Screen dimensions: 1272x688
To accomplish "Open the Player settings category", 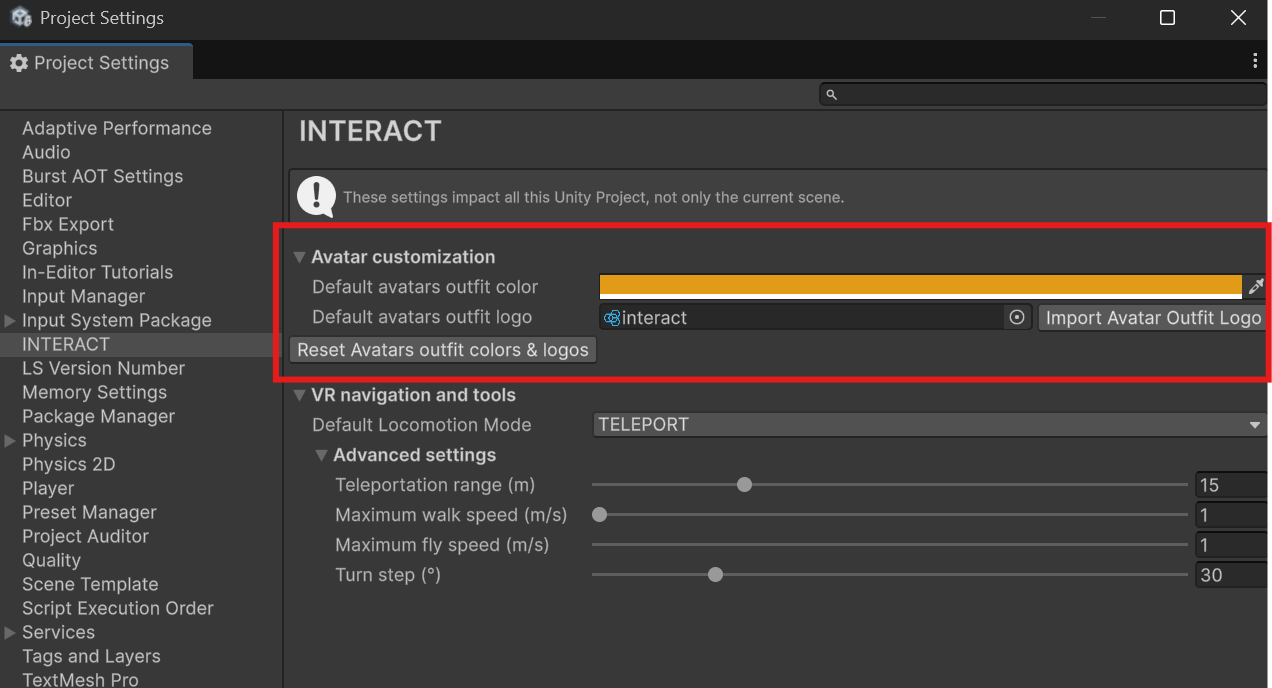I will pos(48,488).
